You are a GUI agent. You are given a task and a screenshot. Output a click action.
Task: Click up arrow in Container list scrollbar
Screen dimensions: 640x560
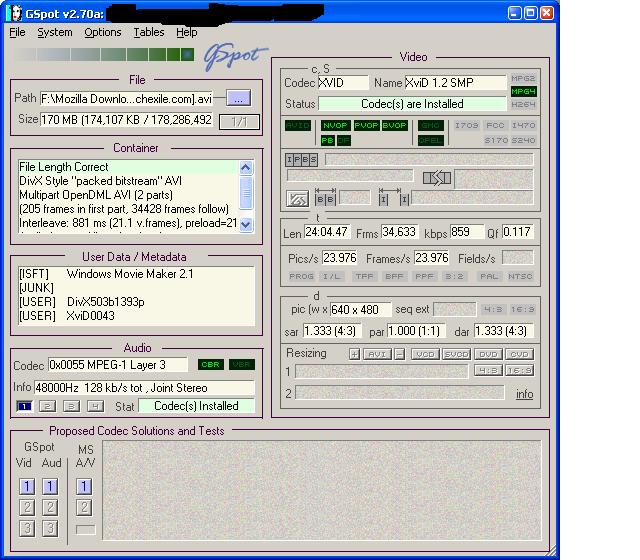246,167
